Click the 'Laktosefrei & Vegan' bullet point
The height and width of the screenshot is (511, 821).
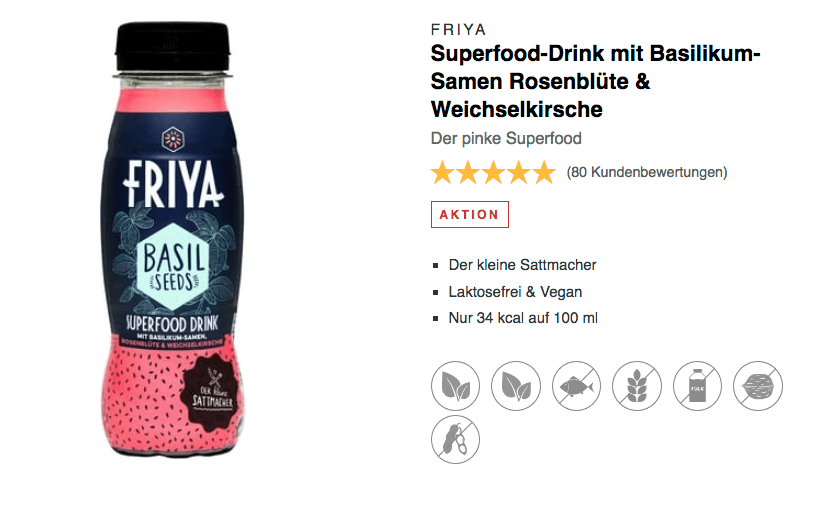pos(515,292)
